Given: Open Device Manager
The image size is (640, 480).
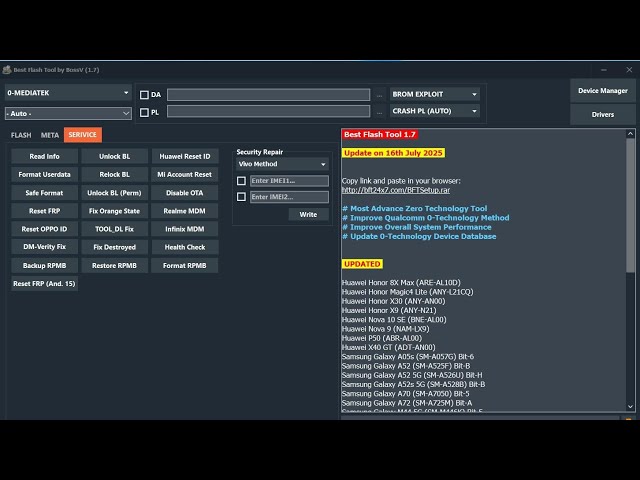Looking at the screenshot, I should point(603,91).
